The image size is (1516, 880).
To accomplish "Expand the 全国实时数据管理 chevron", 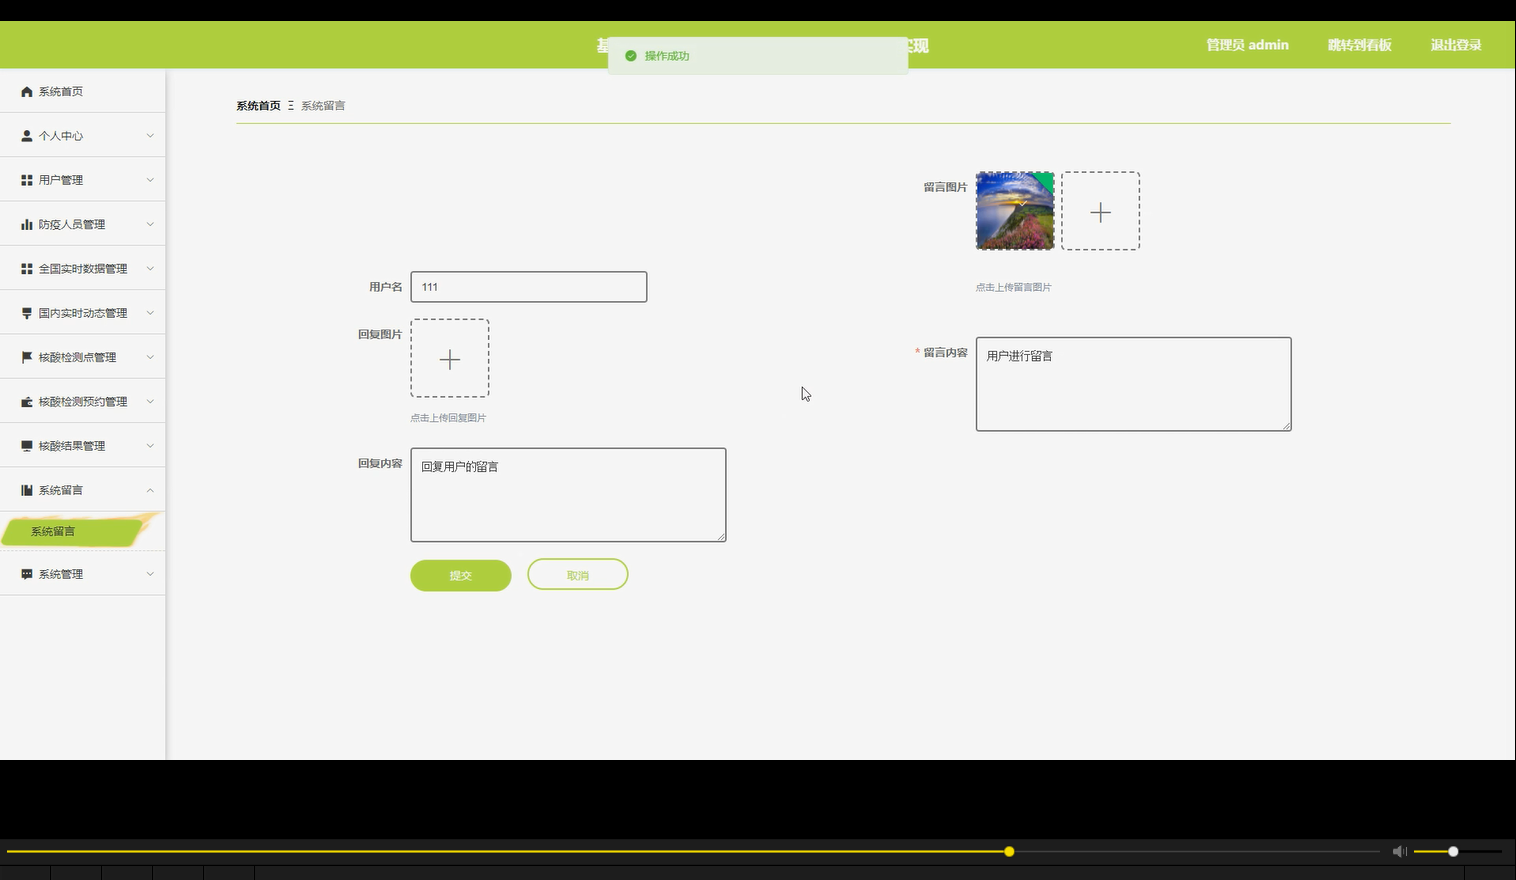I will tap(150, 269).
